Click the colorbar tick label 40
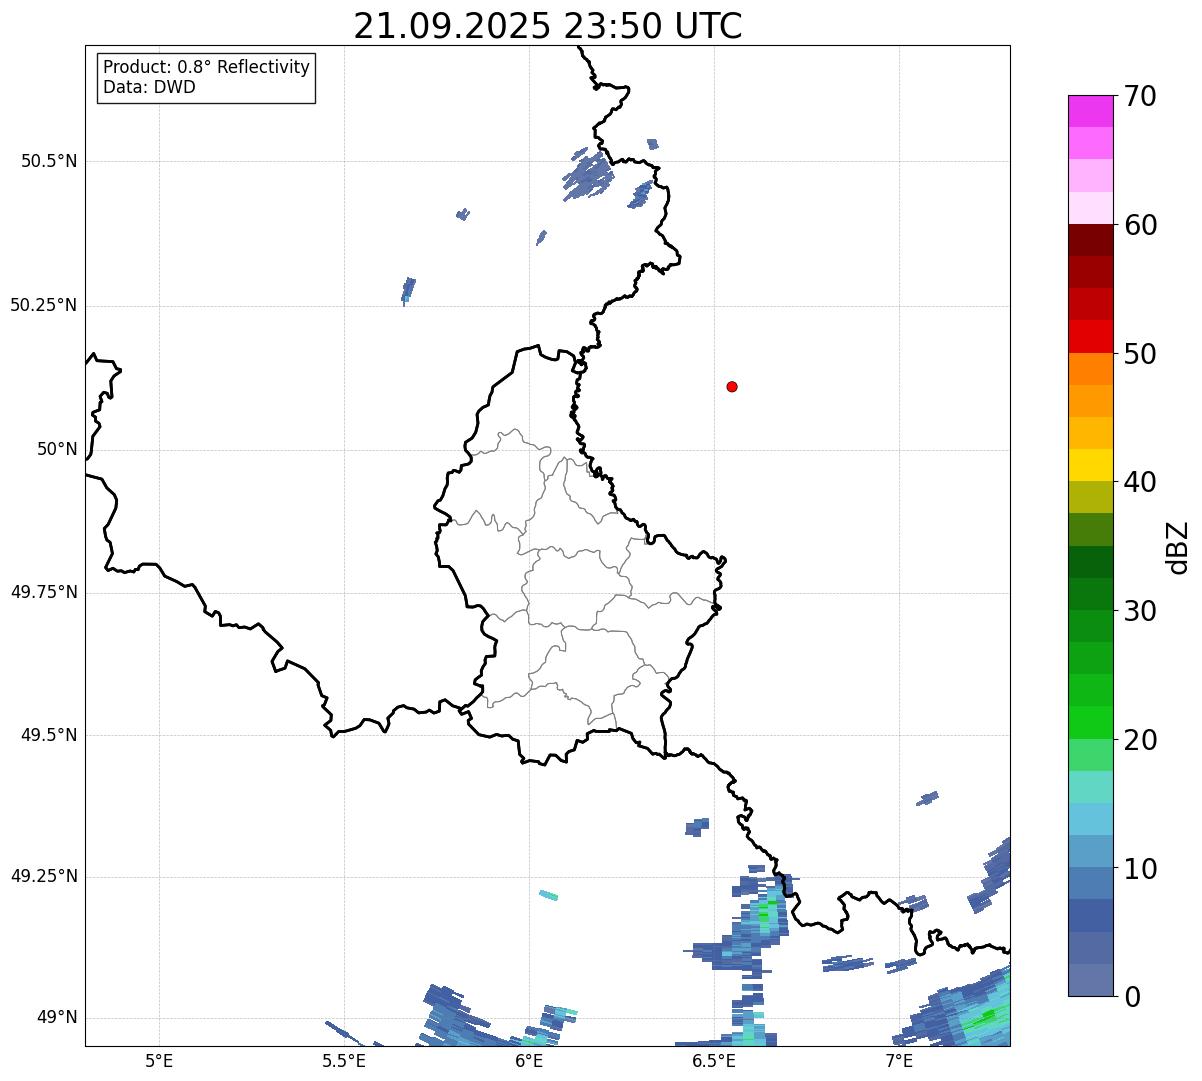 point(1140,482)
